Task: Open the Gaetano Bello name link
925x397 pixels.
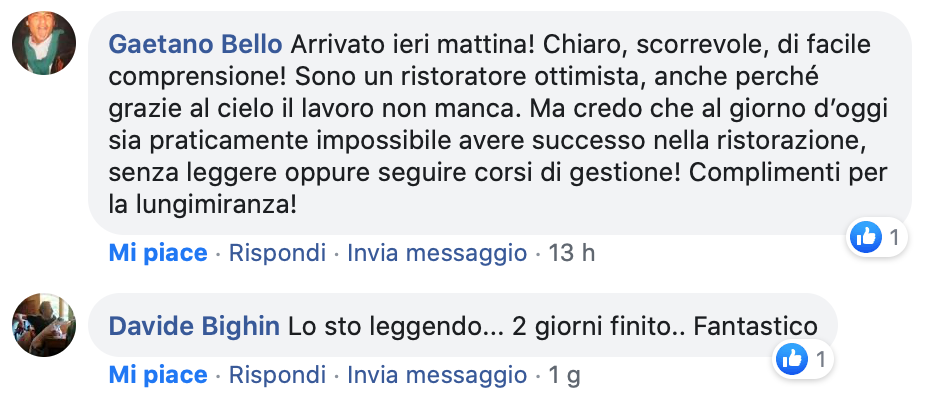Action: (195, 44)
